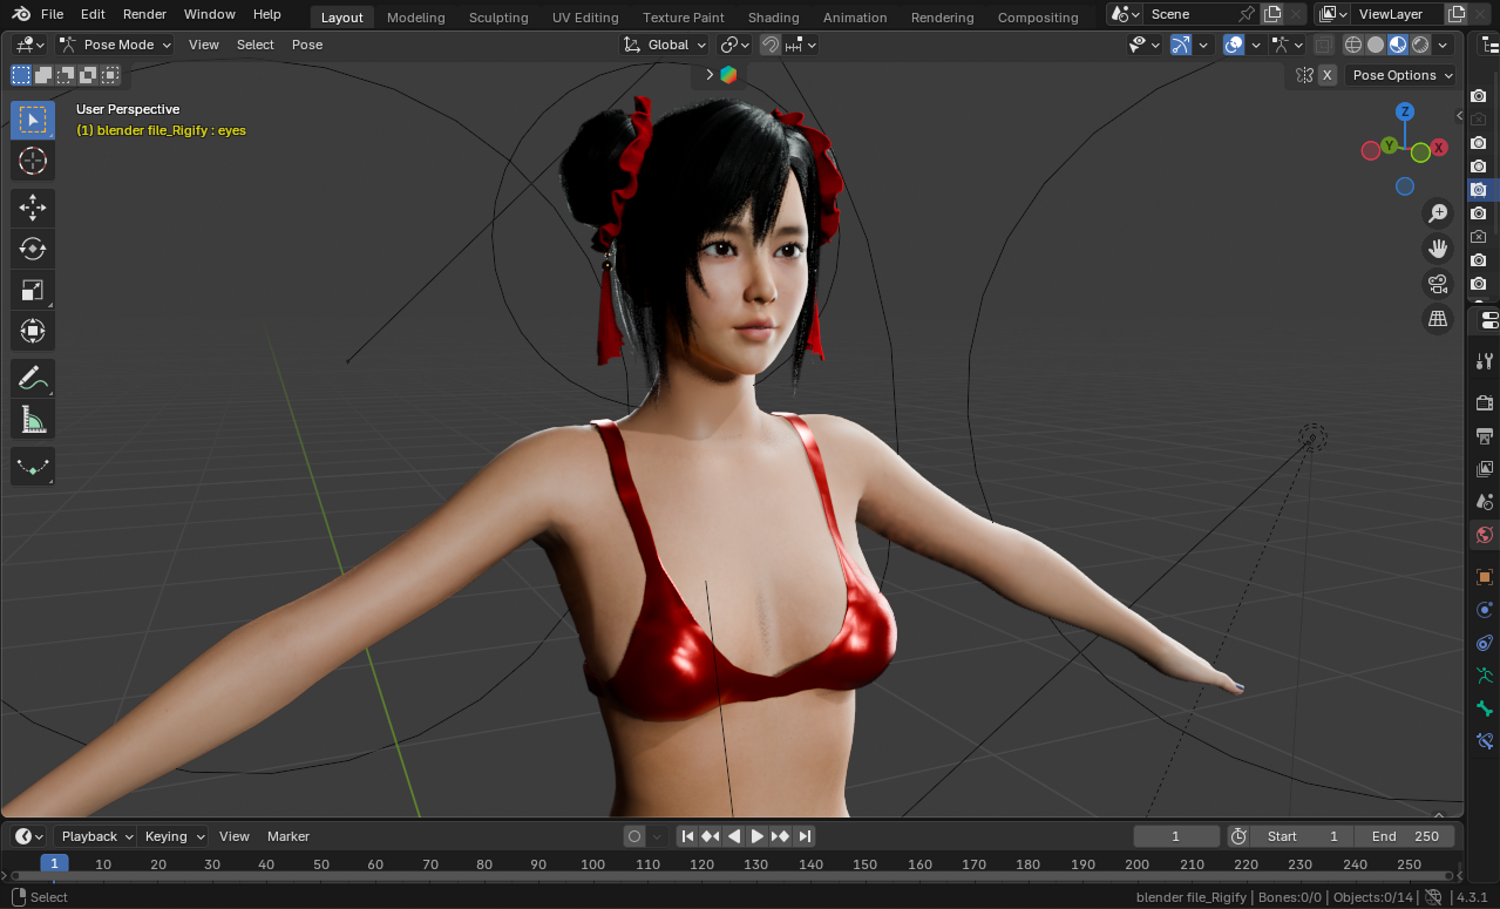Screen dimensions: 1500x909
Task: Choose the Measure ruler tool
Action: click(x=33, y=419)
